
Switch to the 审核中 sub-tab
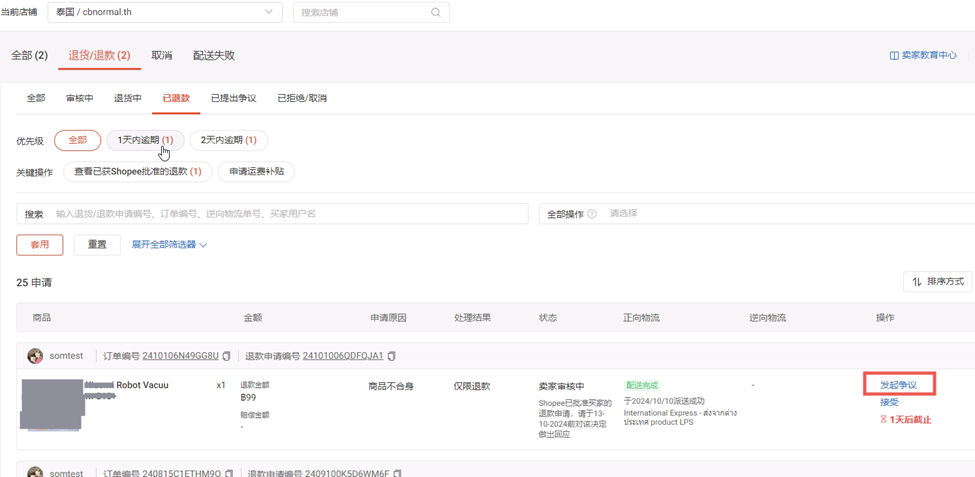click(x=80, y=98)
